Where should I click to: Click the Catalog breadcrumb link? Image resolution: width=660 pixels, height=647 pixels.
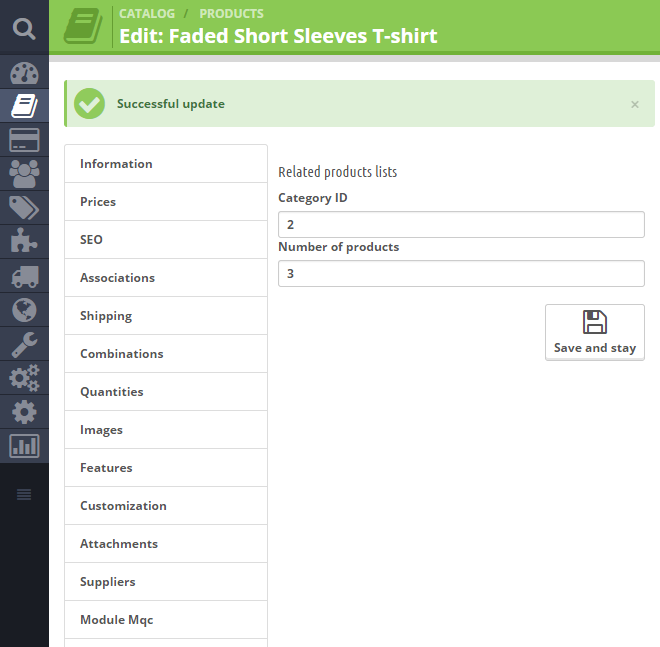pyautogui.click(x=147, y=14)
